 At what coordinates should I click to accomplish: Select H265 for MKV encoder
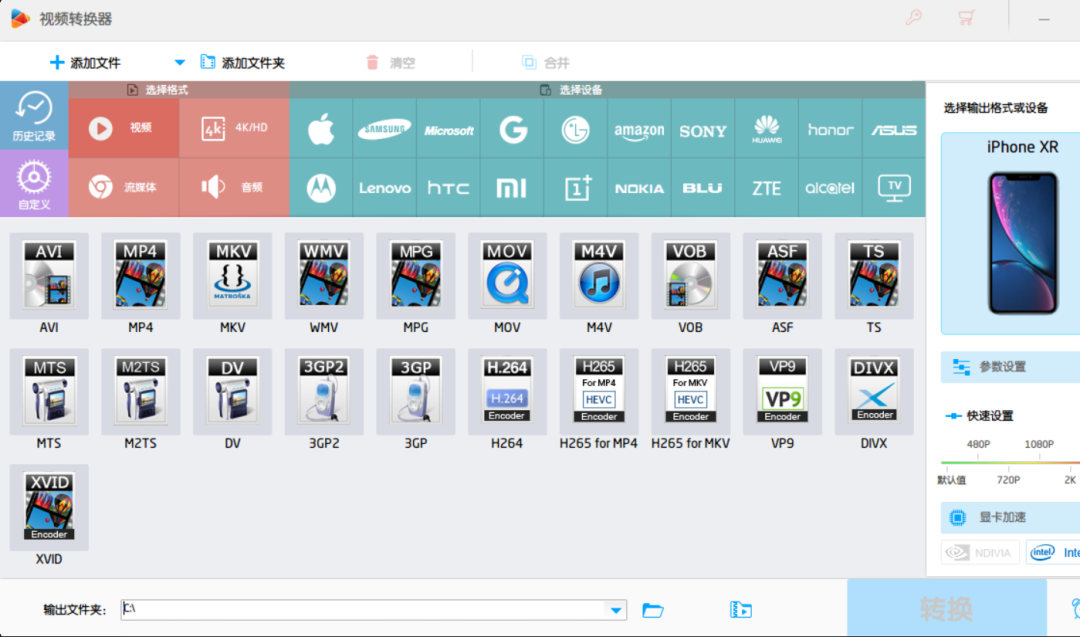(x=690, y=391)
